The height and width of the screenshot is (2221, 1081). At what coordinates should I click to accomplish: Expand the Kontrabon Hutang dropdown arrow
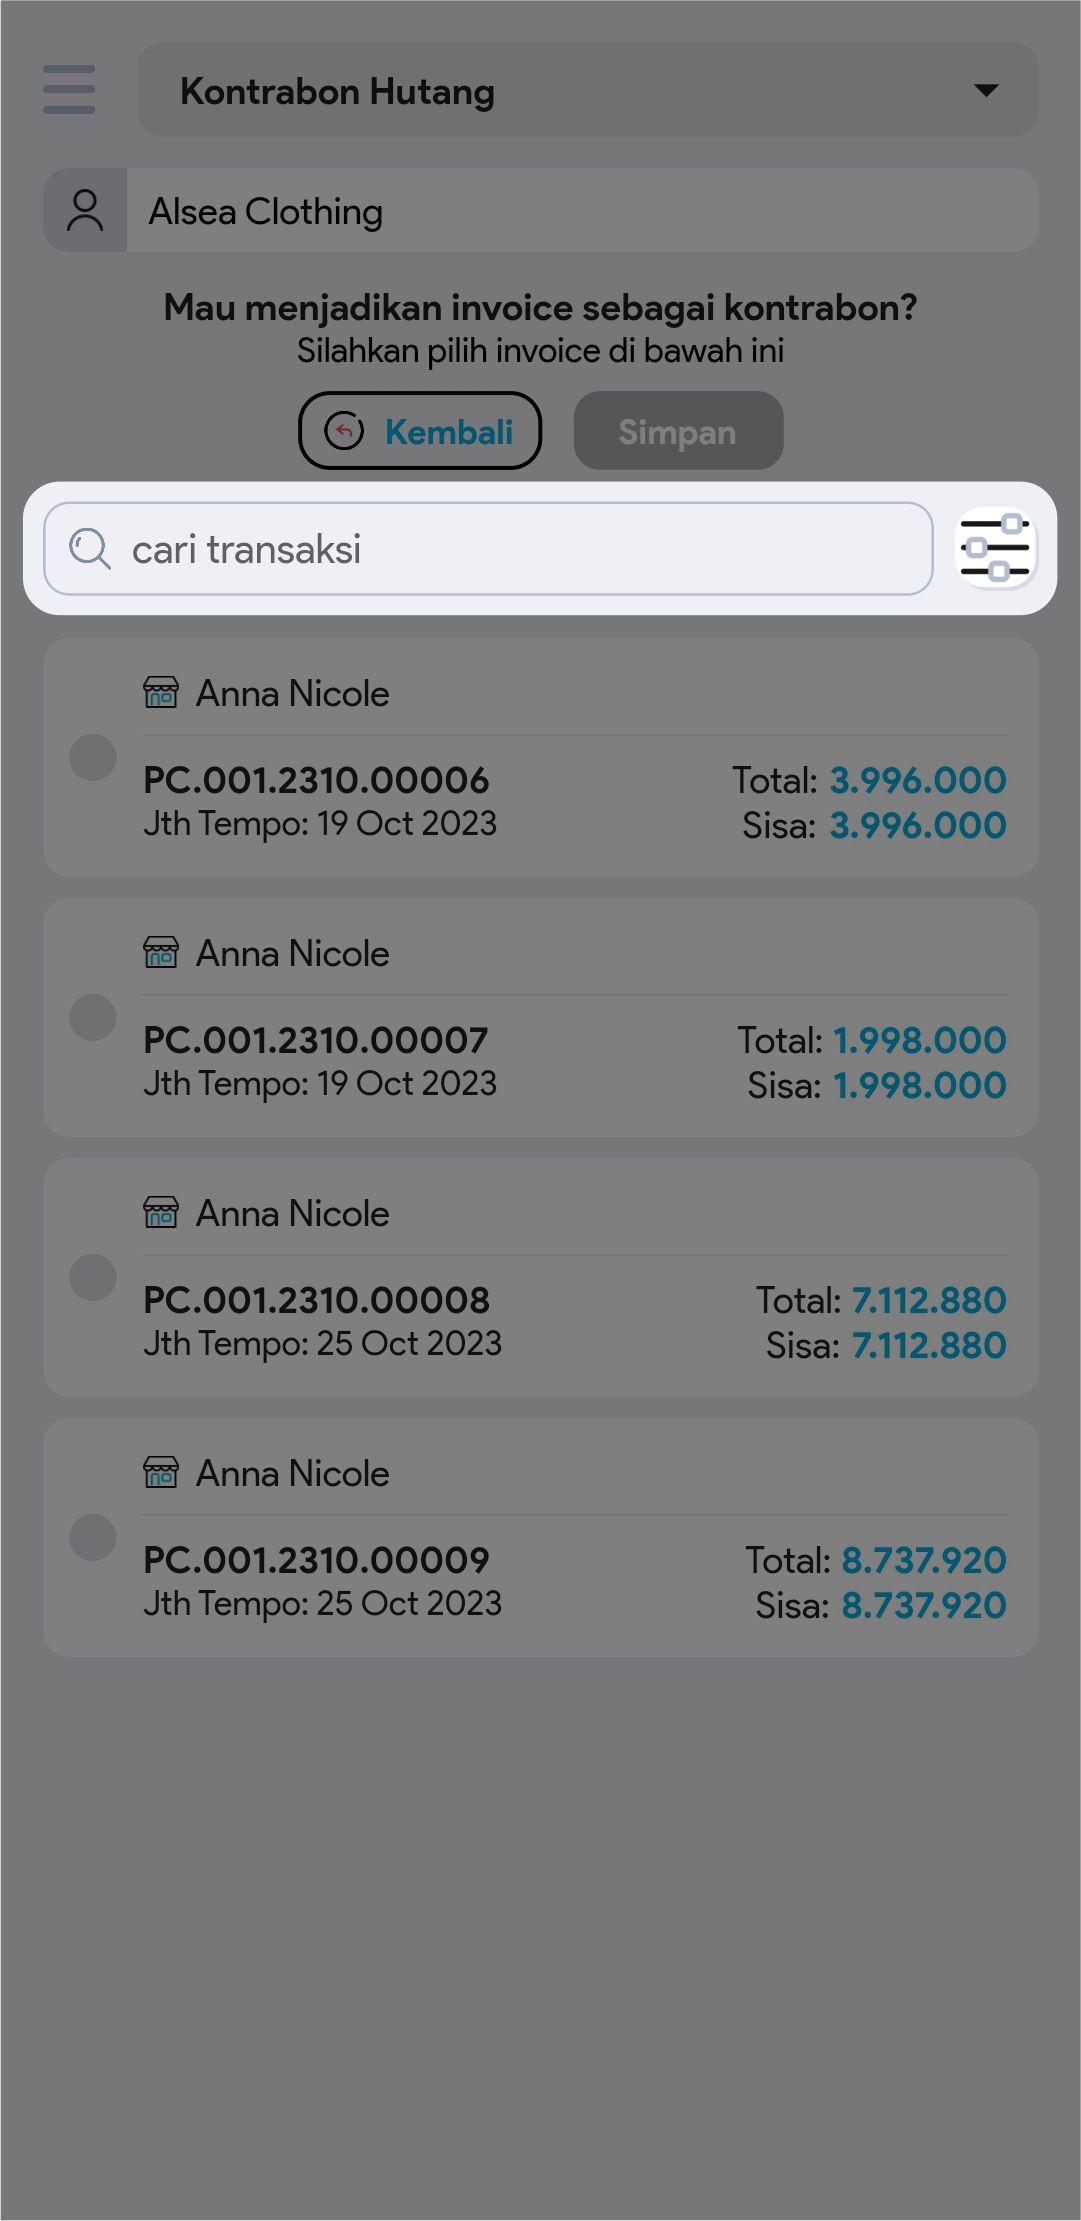[986, 90]
